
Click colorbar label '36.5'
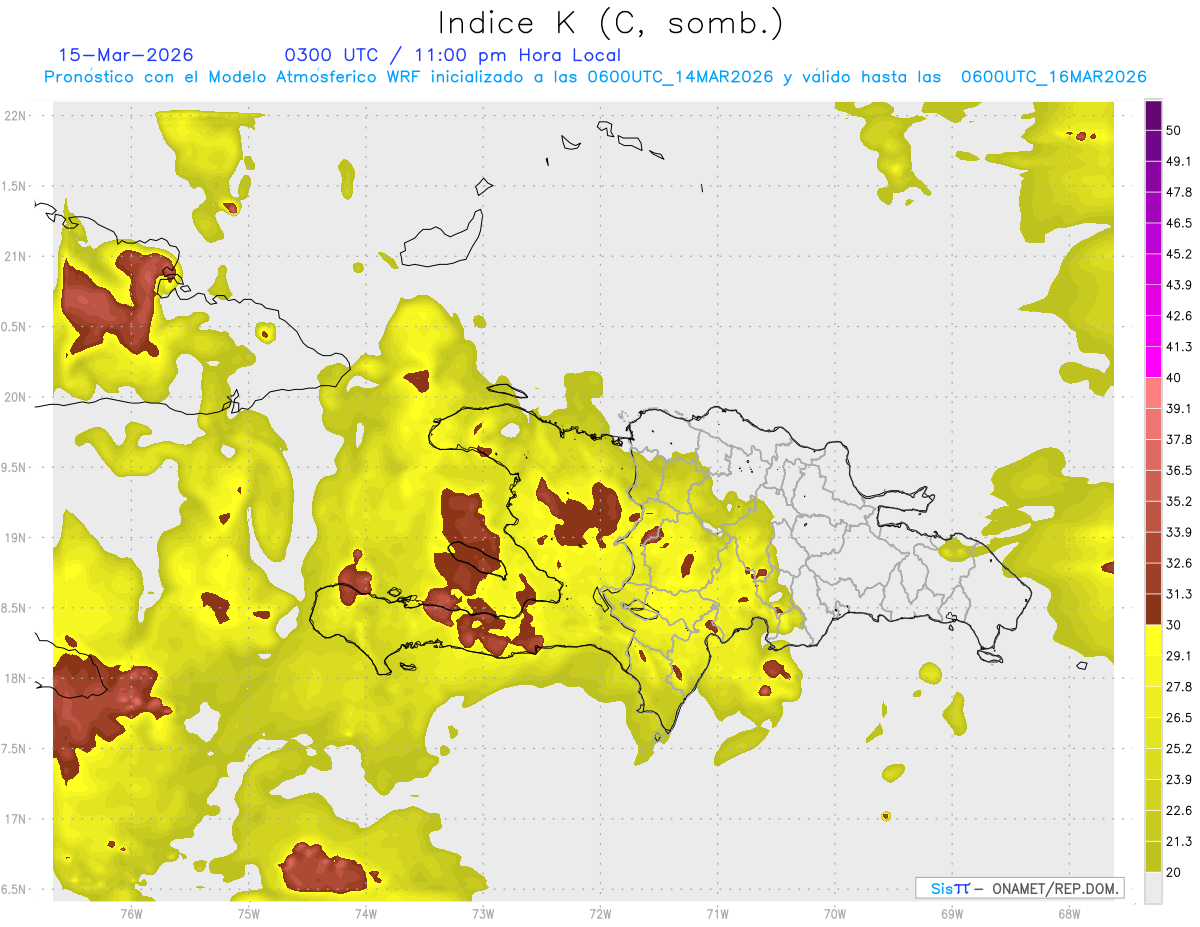tap(1180, 470)
